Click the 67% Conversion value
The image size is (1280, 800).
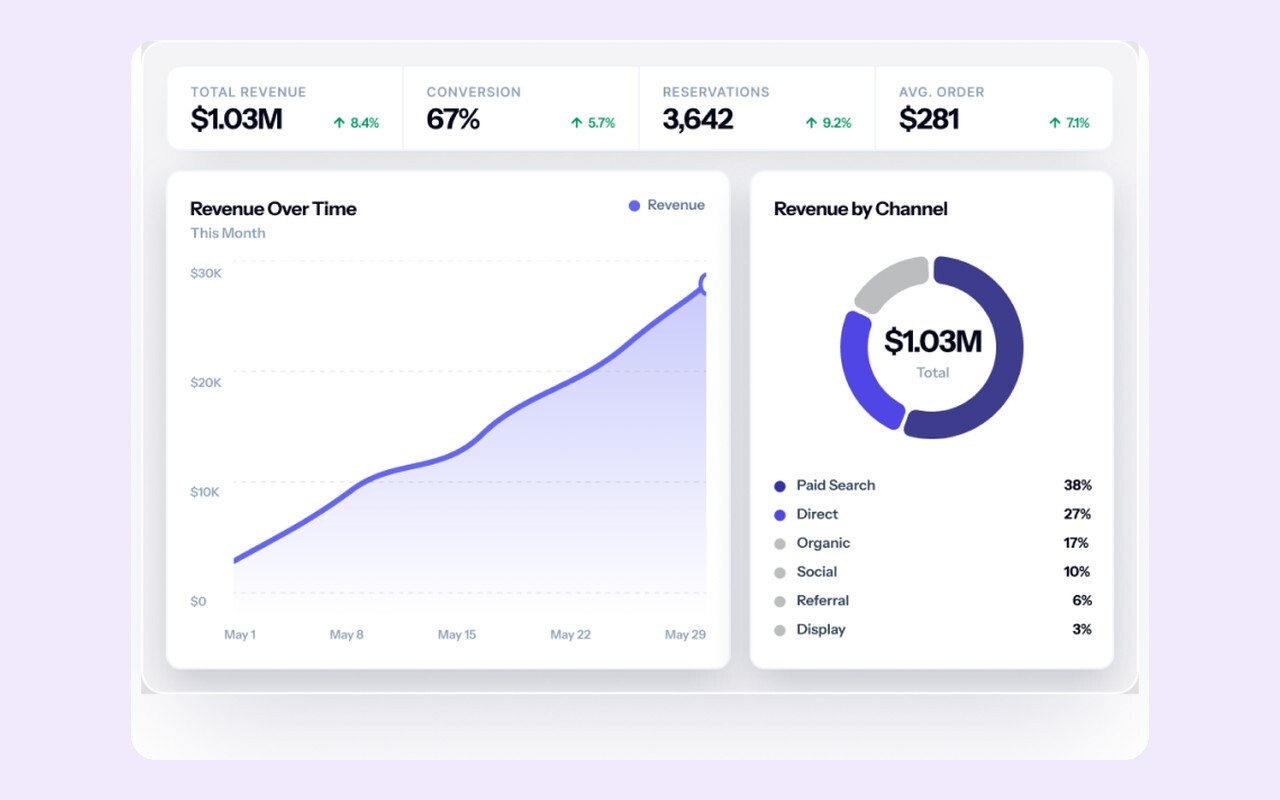[x=453, y=119]
